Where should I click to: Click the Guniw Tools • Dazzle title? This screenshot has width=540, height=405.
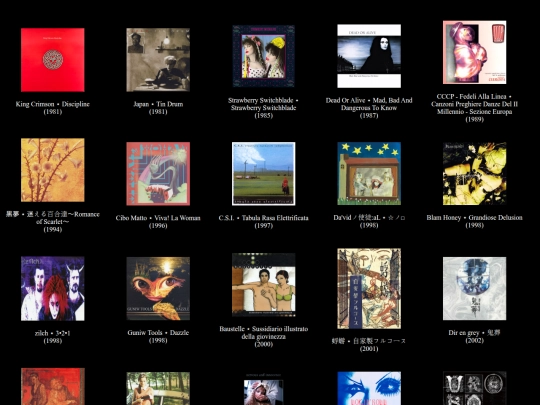pyautogui.click(x=158, y=333)
